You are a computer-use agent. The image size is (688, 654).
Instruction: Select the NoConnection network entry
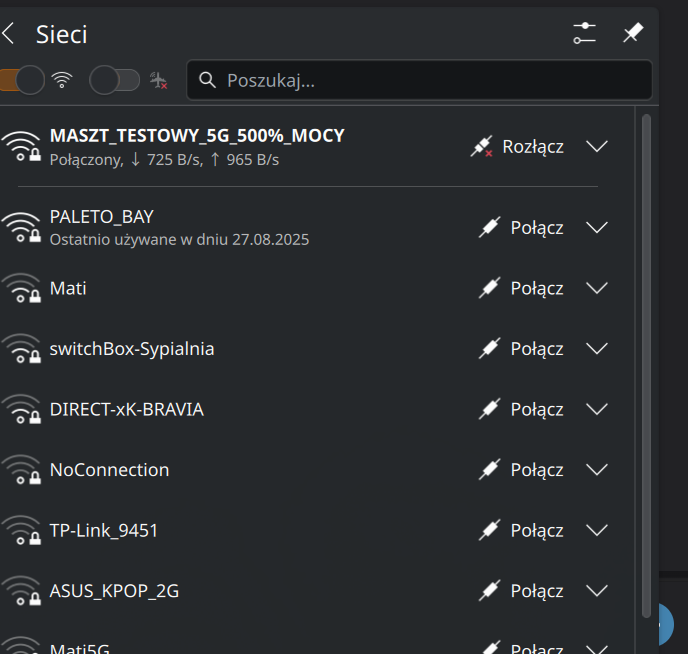tap(110, 470)
